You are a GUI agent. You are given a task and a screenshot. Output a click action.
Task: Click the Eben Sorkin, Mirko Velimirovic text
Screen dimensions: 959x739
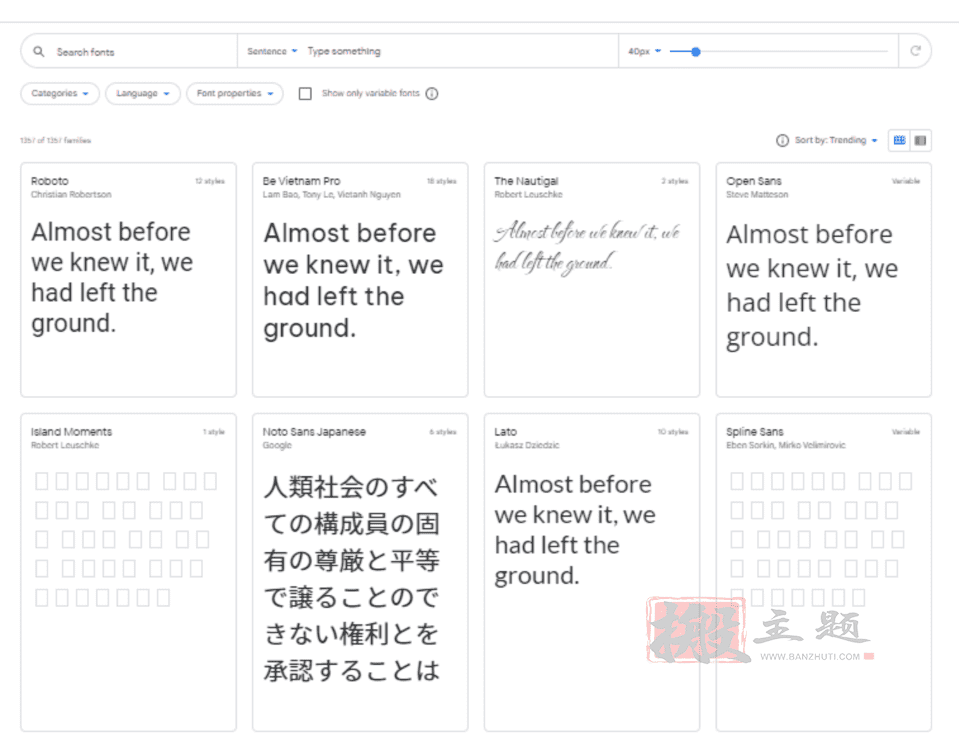pos(786,445)
